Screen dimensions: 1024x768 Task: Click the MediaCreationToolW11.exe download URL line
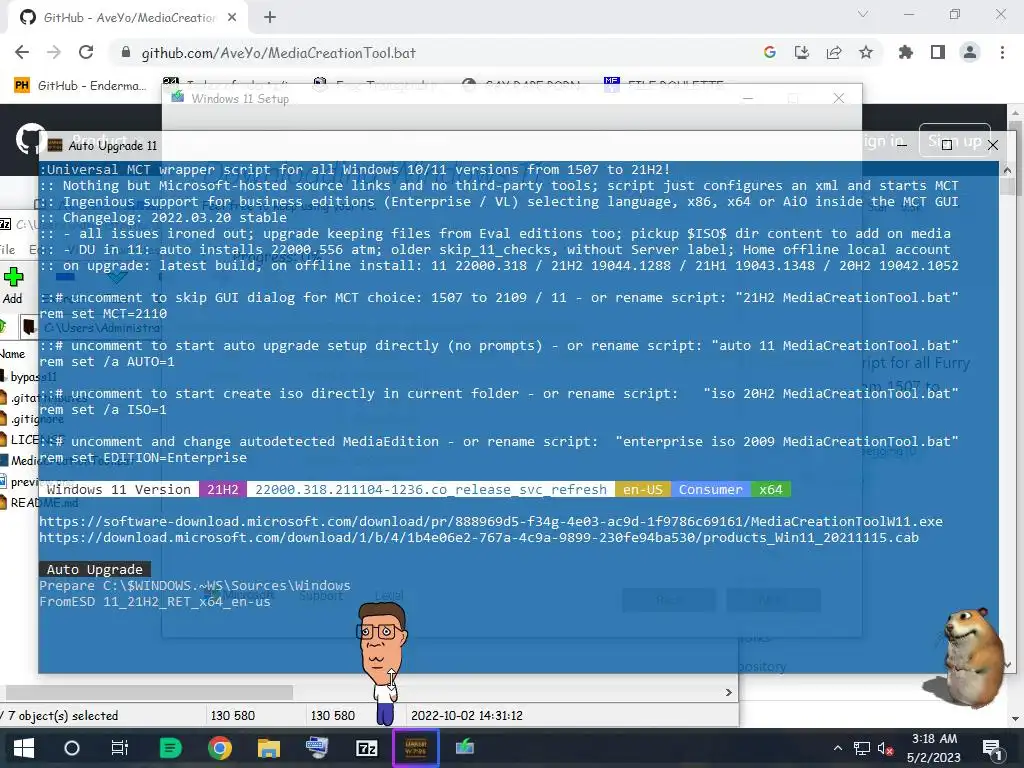tap(490, 521)
